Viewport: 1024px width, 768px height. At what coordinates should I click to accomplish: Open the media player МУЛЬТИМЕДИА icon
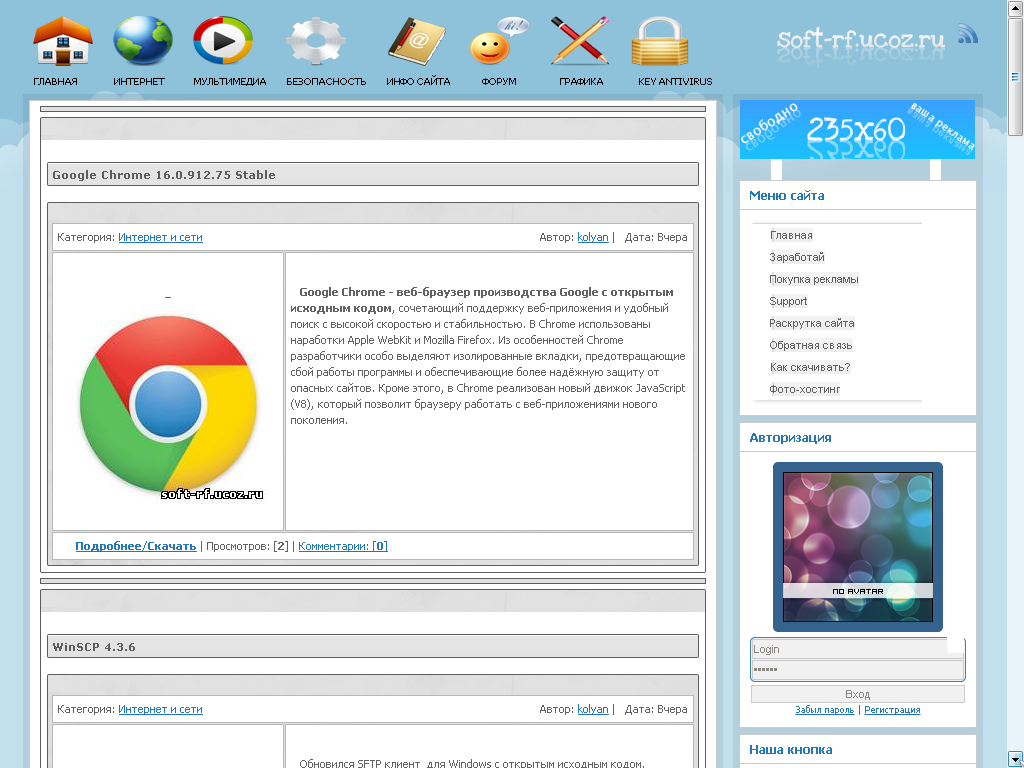pos(223,40)
